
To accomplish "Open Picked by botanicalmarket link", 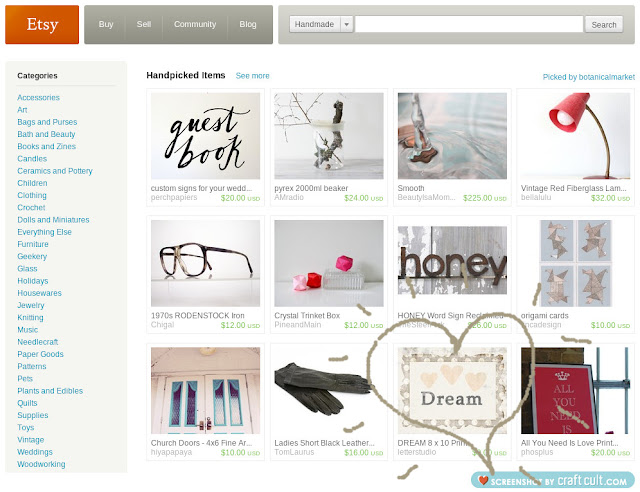I will (x=589, y=77).
